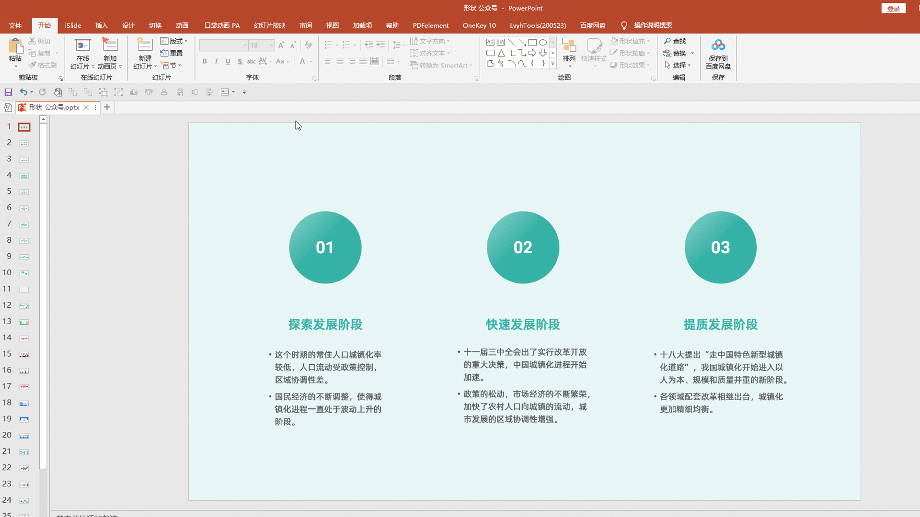Switch to the OneKey 10 tab

[x=479, y=25]
